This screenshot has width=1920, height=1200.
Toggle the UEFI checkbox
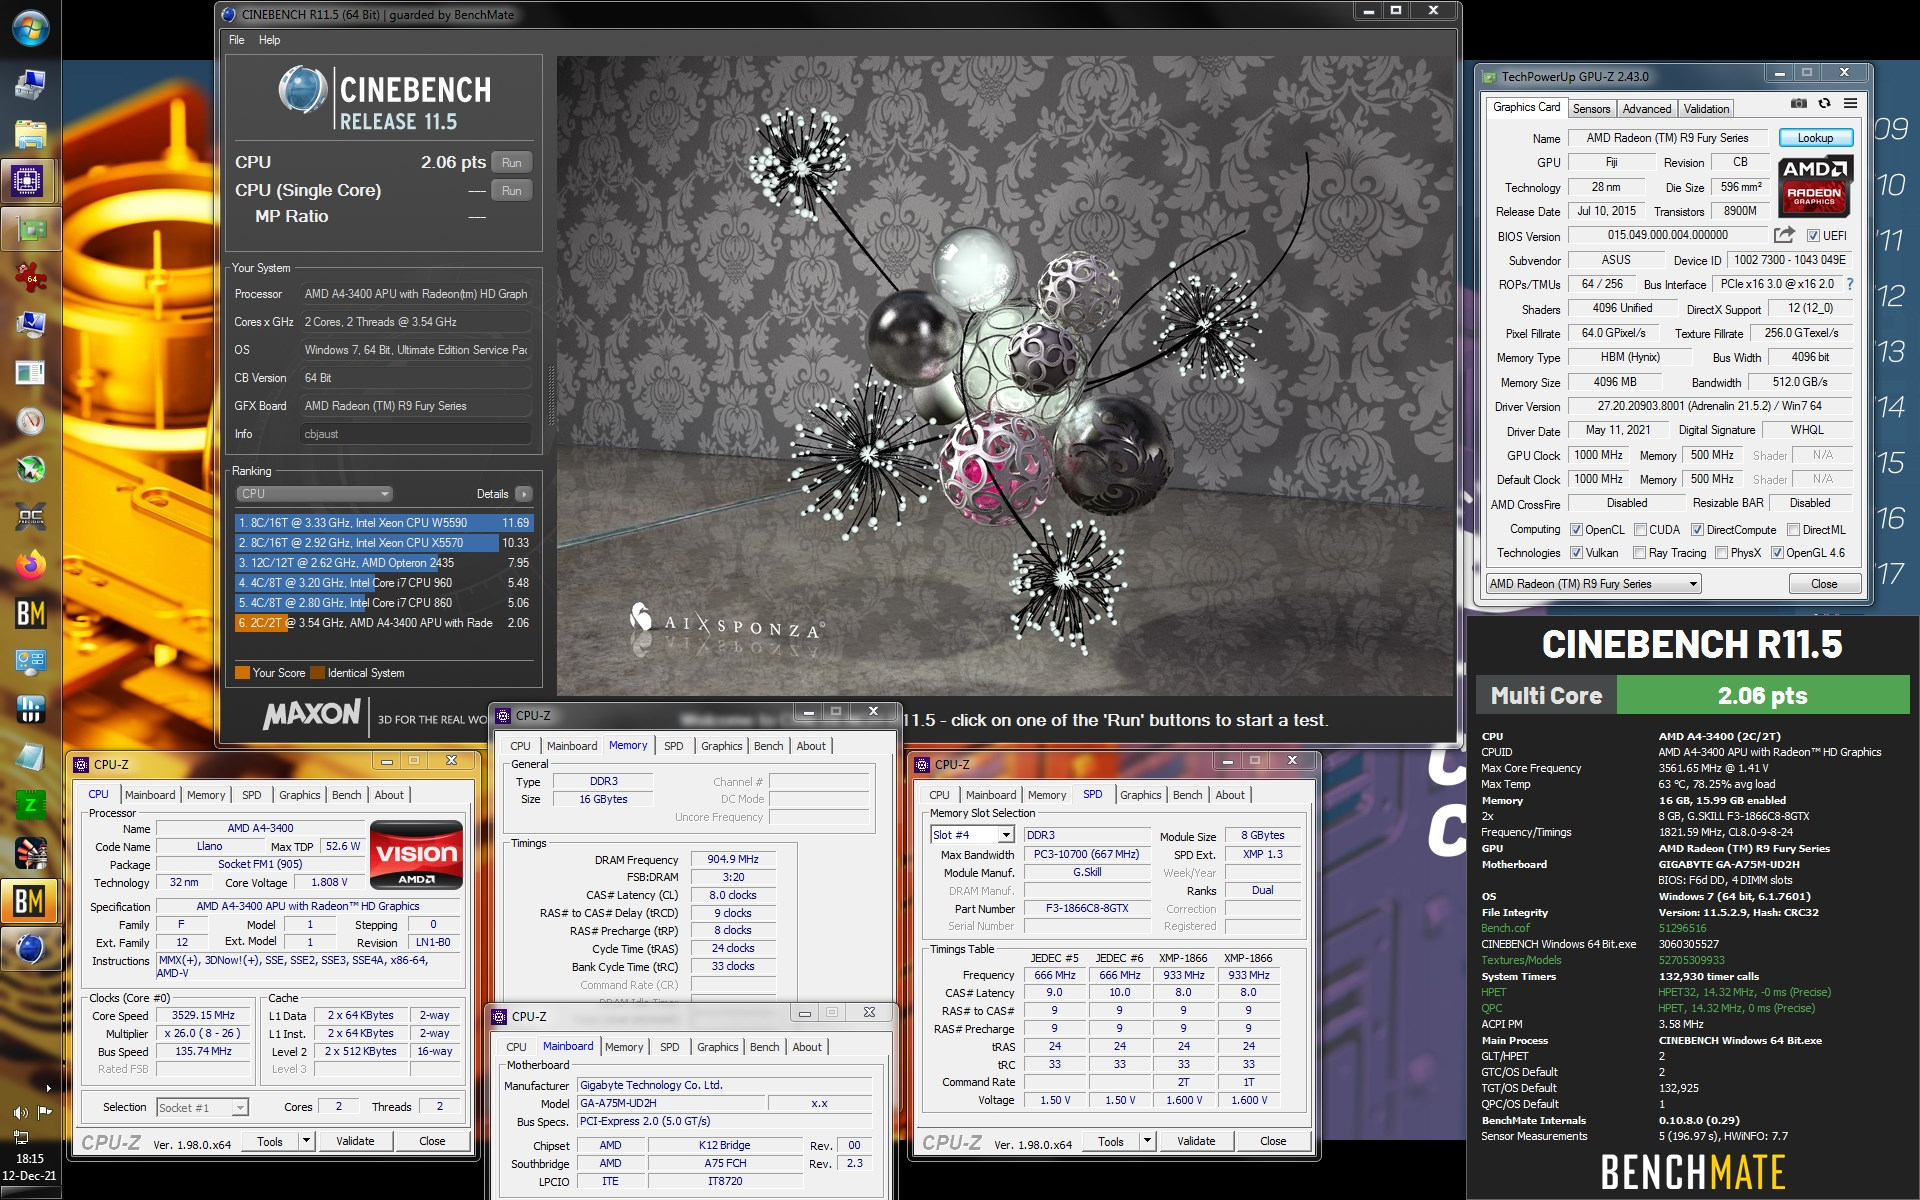(1813, 236)
